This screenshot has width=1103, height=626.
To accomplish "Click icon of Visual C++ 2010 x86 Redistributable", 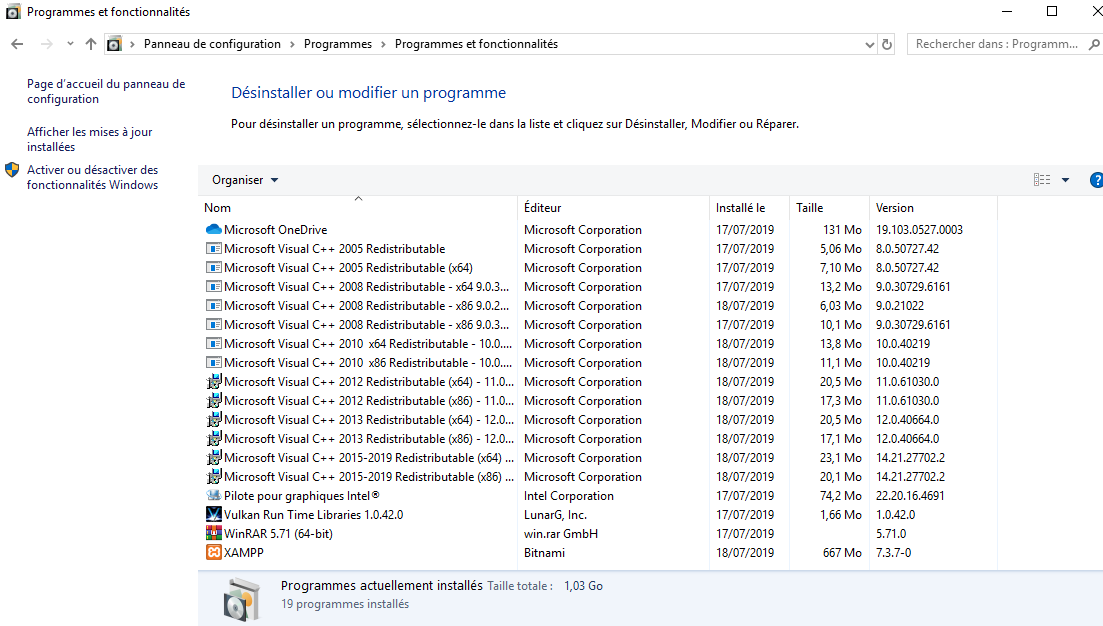I will pos(214,362).
